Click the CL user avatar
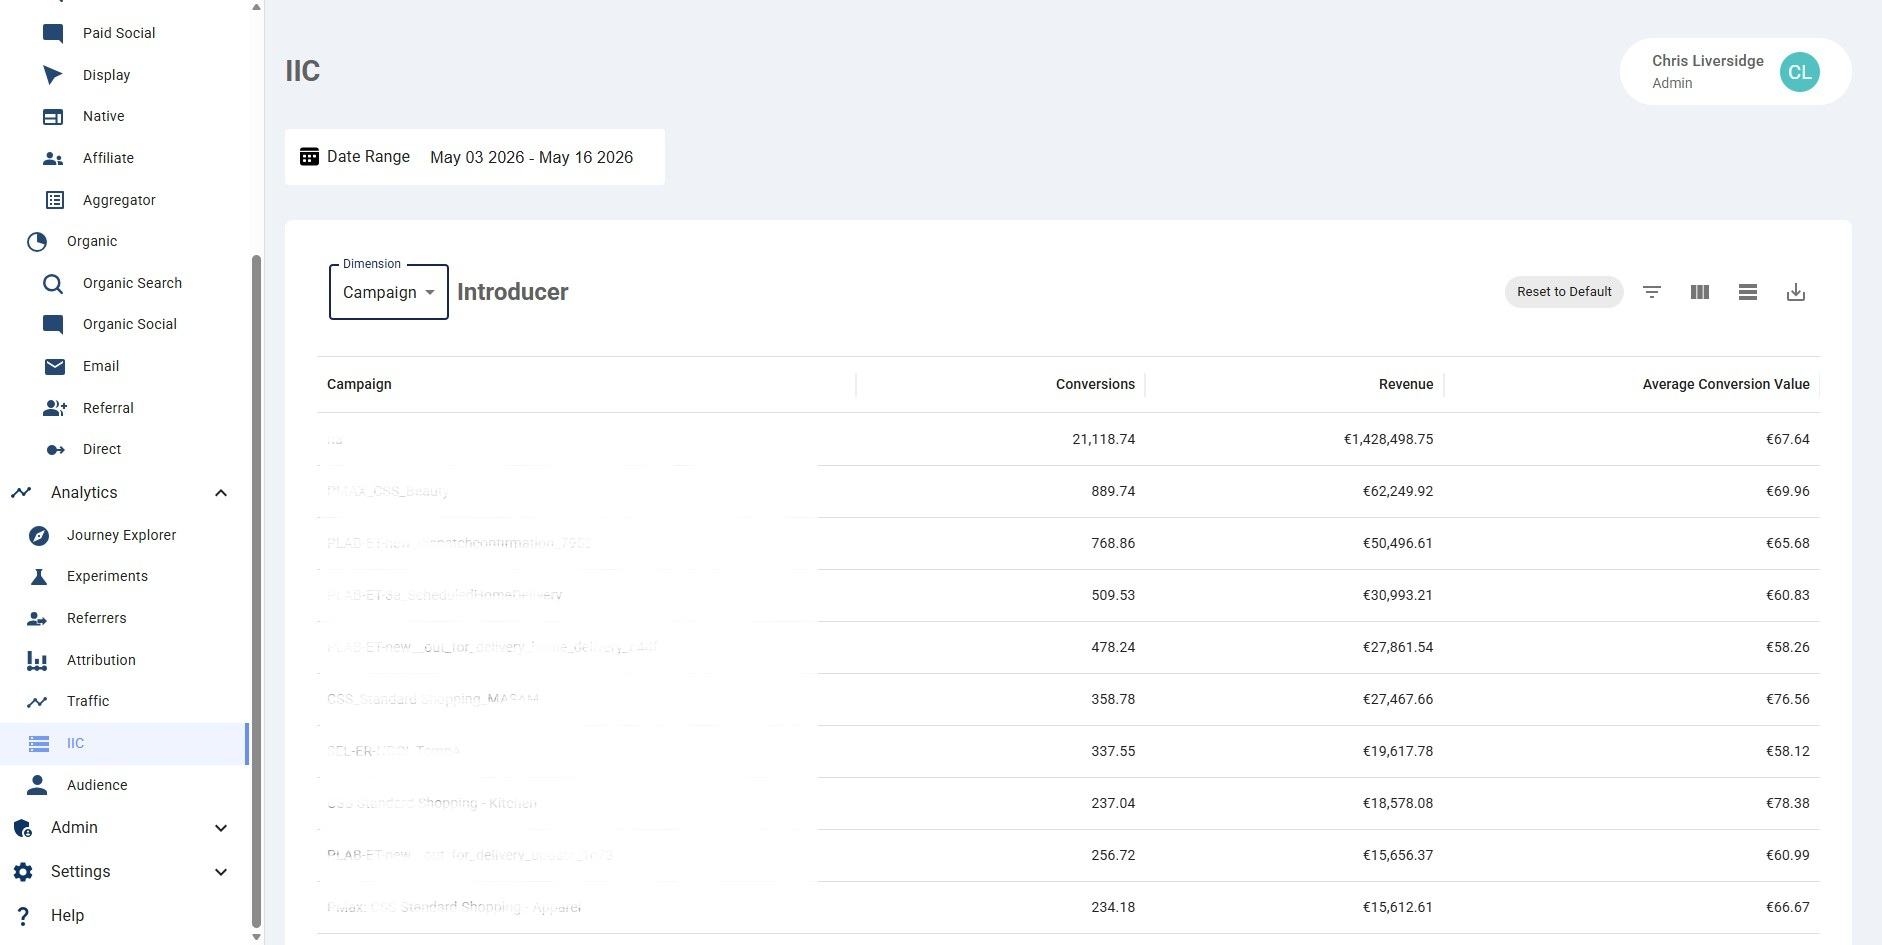Viewport: 1882px width, 945px height. pos(1799,72)
